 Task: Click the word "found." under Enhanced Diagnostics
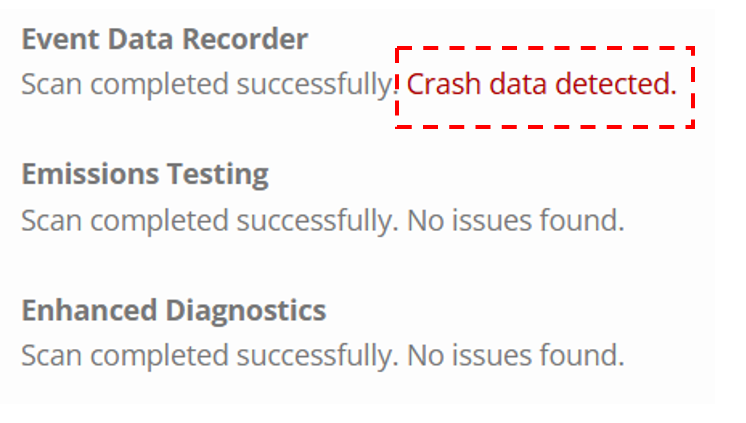click(582, 355)
